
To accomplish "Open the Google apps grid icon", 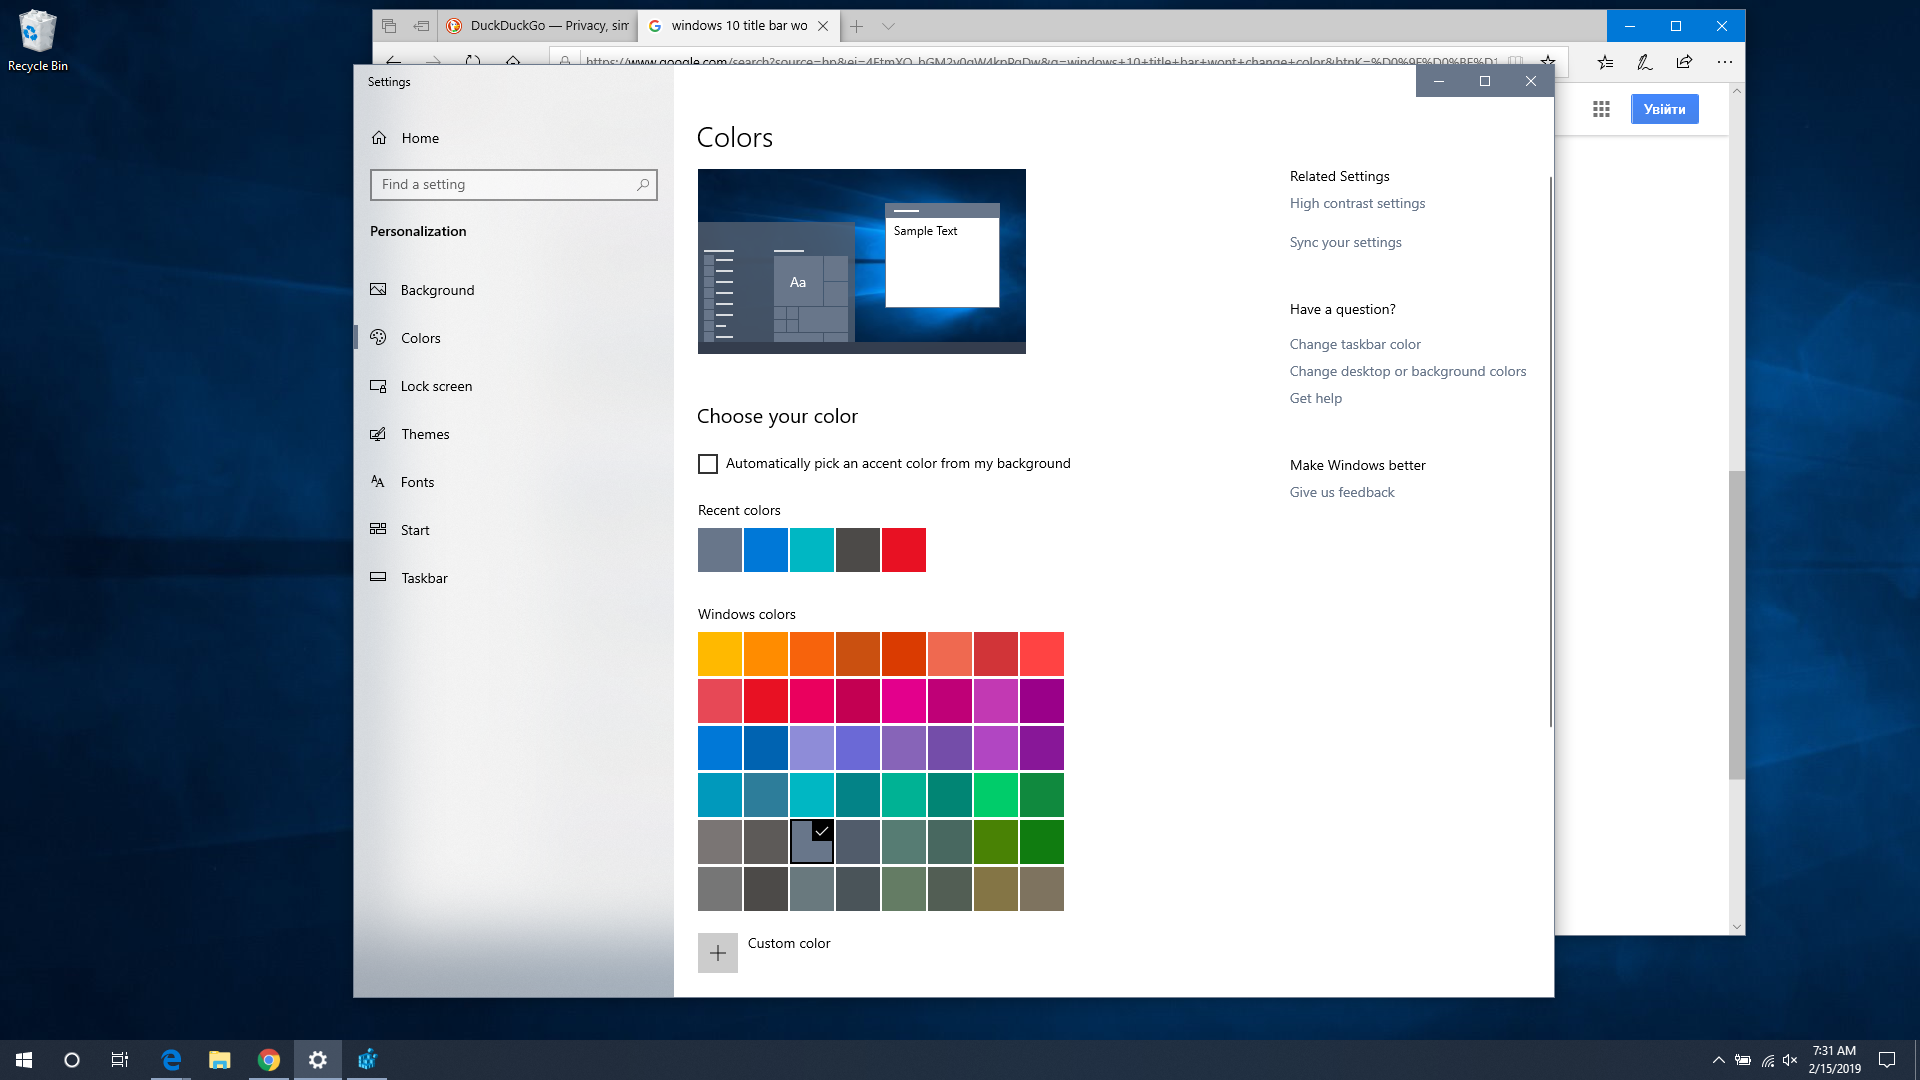I will point(1601,109).
